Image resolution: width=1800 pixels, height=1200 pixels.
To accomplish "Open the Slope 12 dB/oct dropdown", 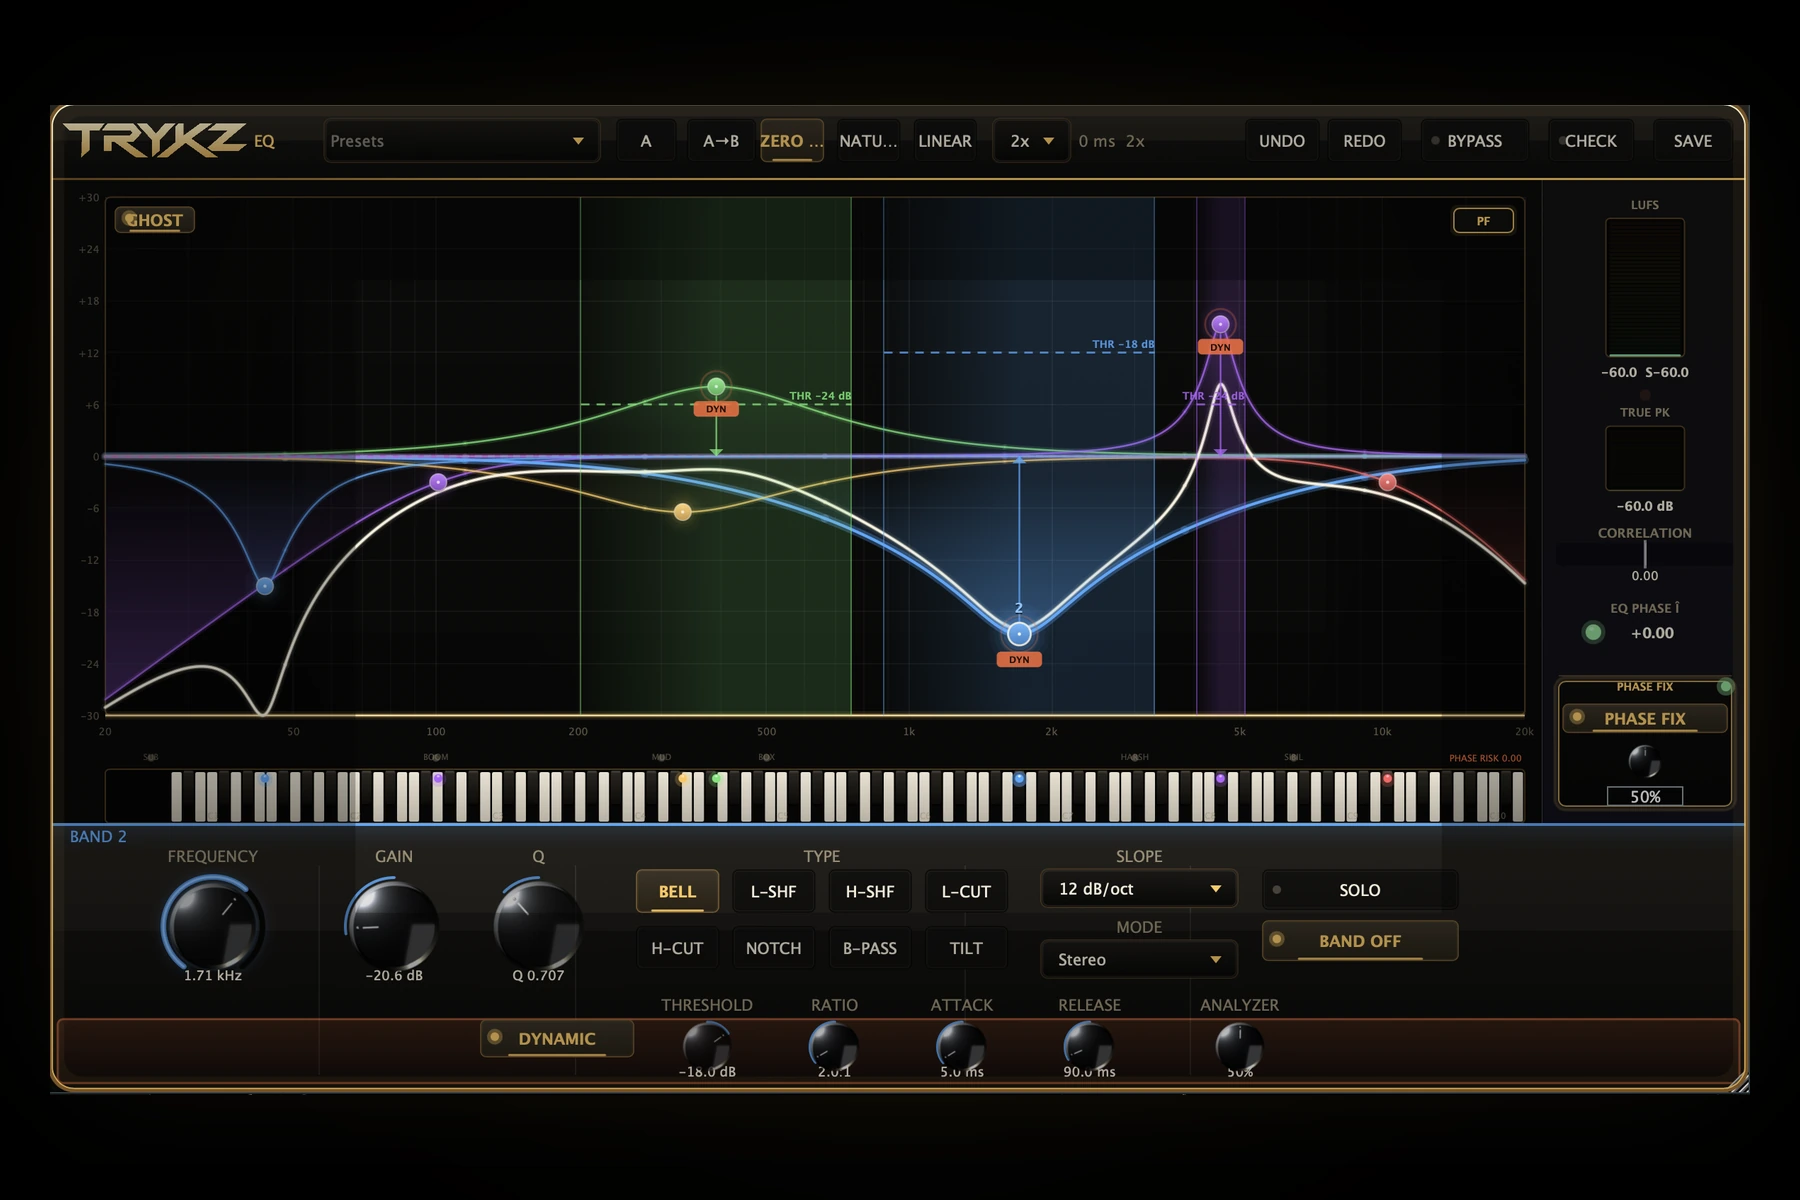I will point(1139,889).
